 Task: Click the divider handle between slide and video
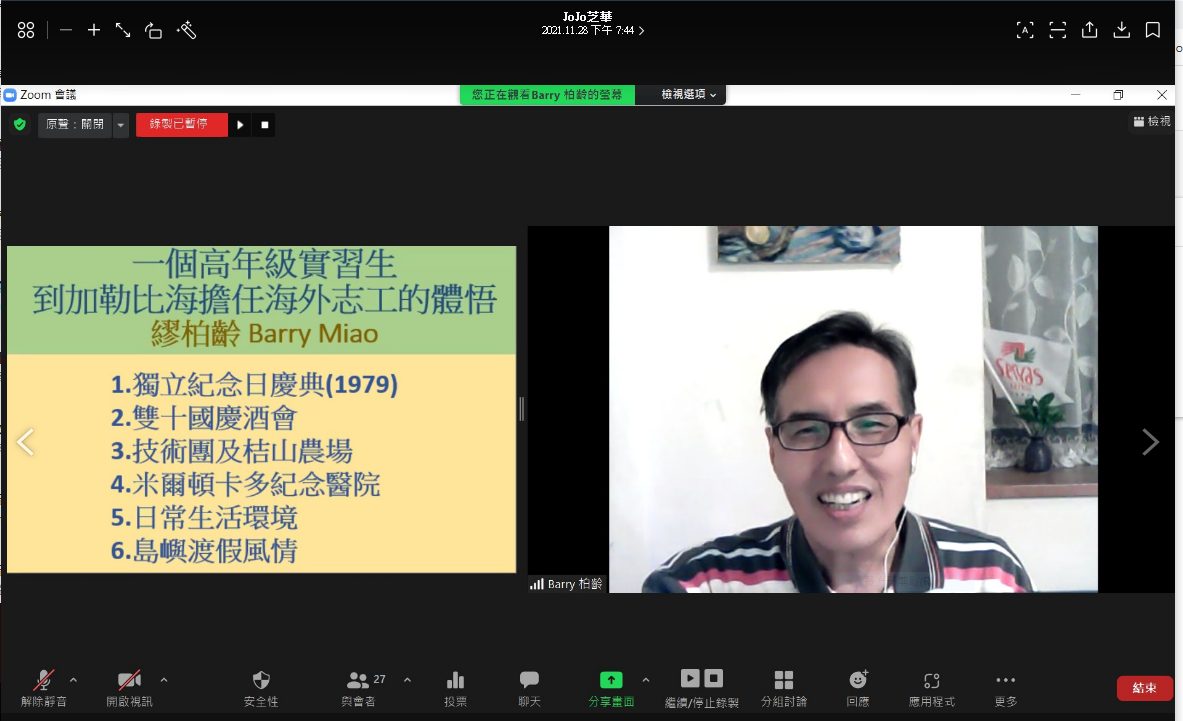(521, 409)
